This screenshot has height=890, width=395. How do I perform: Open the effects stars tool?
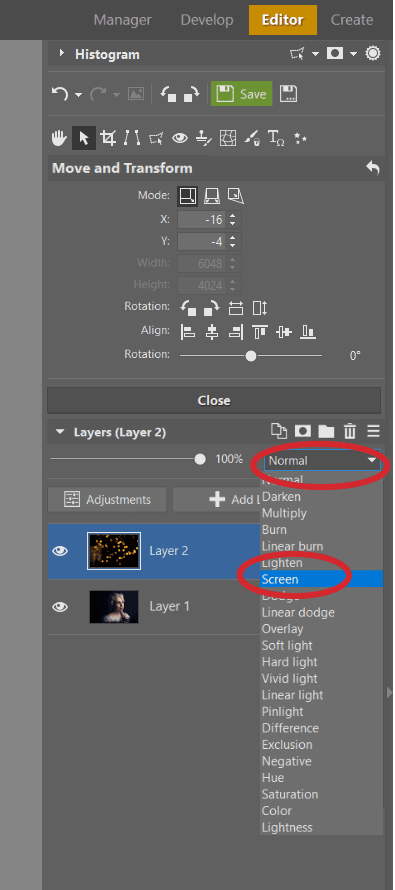pos(300,138)
